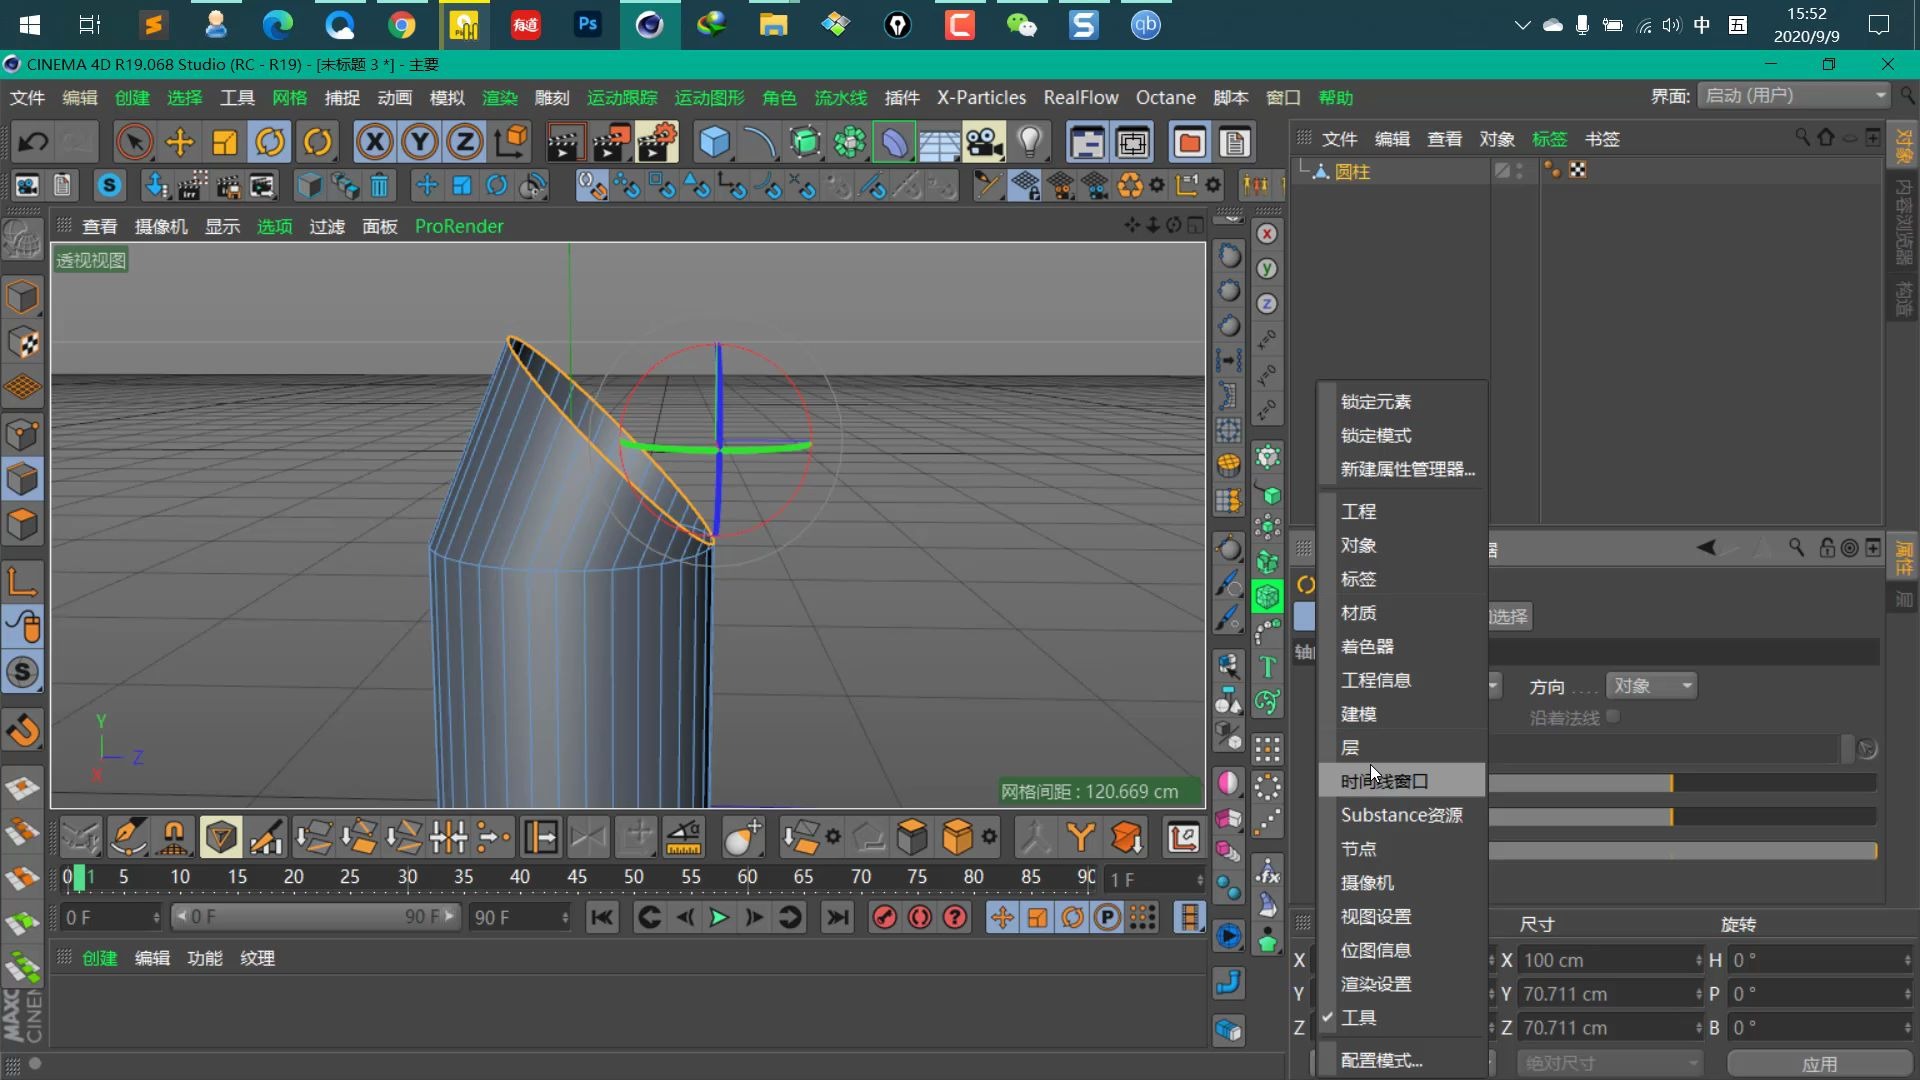Open the 时间线窗口 menu entry

click(1385, 781)
